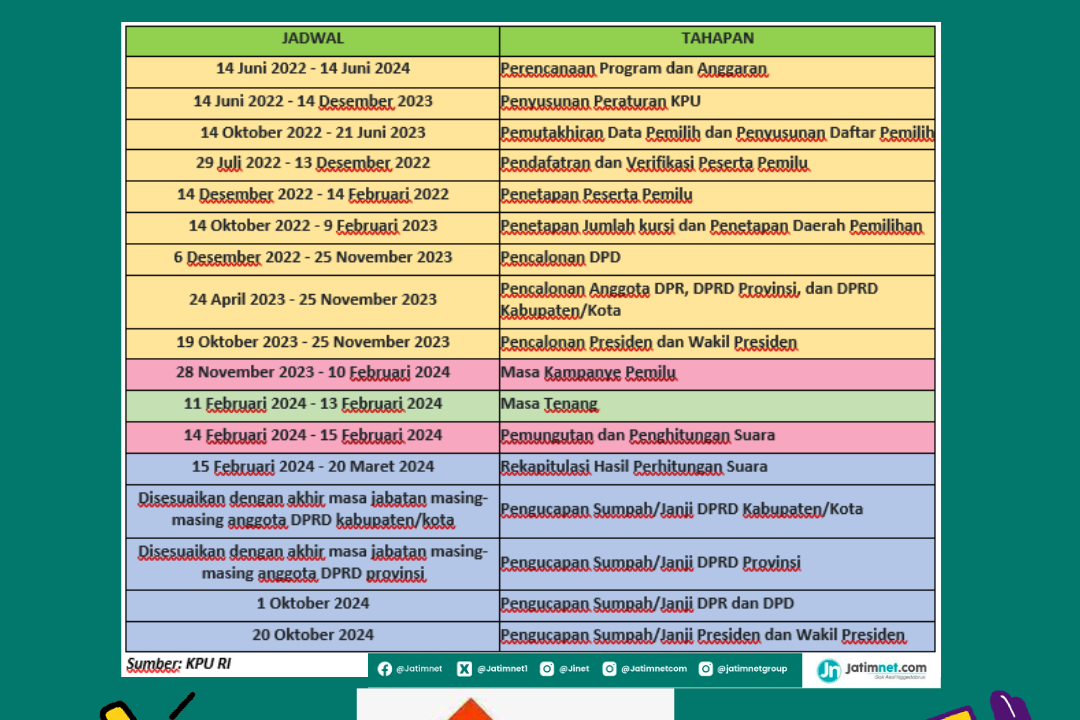The width and height of the screenshot is (1080, 720).
Task: Click the Instagram icon beside @jatimnetgroup
Action: click(706, 669)
